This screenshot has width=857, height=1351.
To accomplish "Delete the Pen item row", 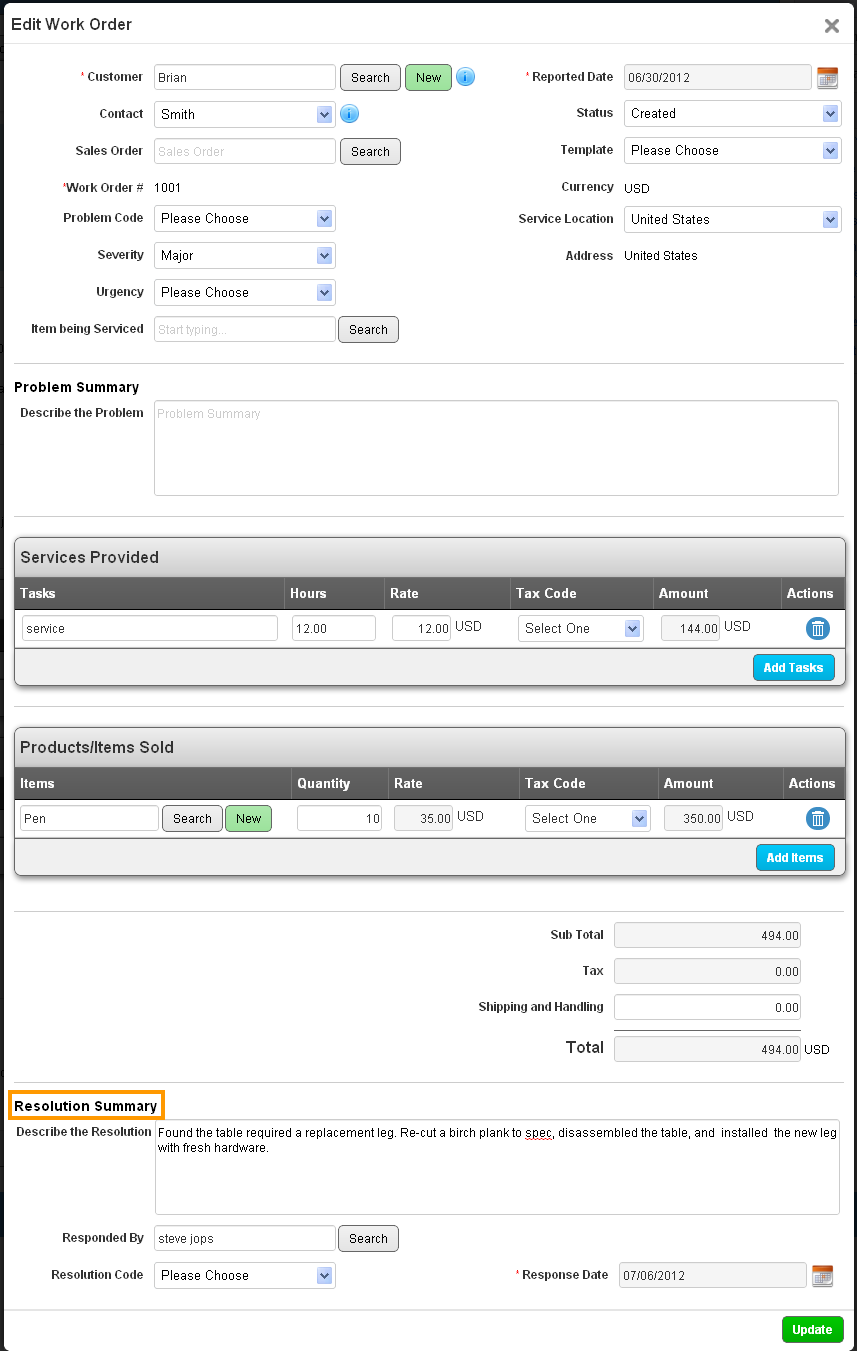I will pos(817,818).
